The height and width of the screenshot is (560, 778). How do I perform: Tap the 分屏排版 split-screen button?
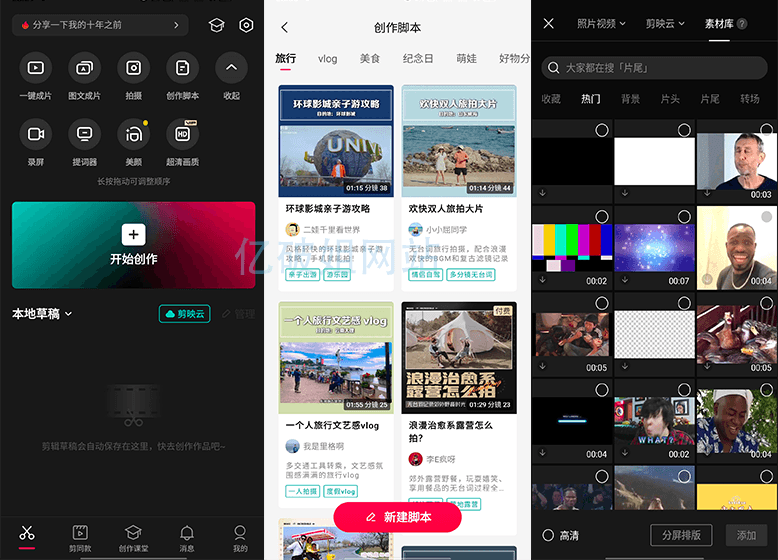coord(681,535)
